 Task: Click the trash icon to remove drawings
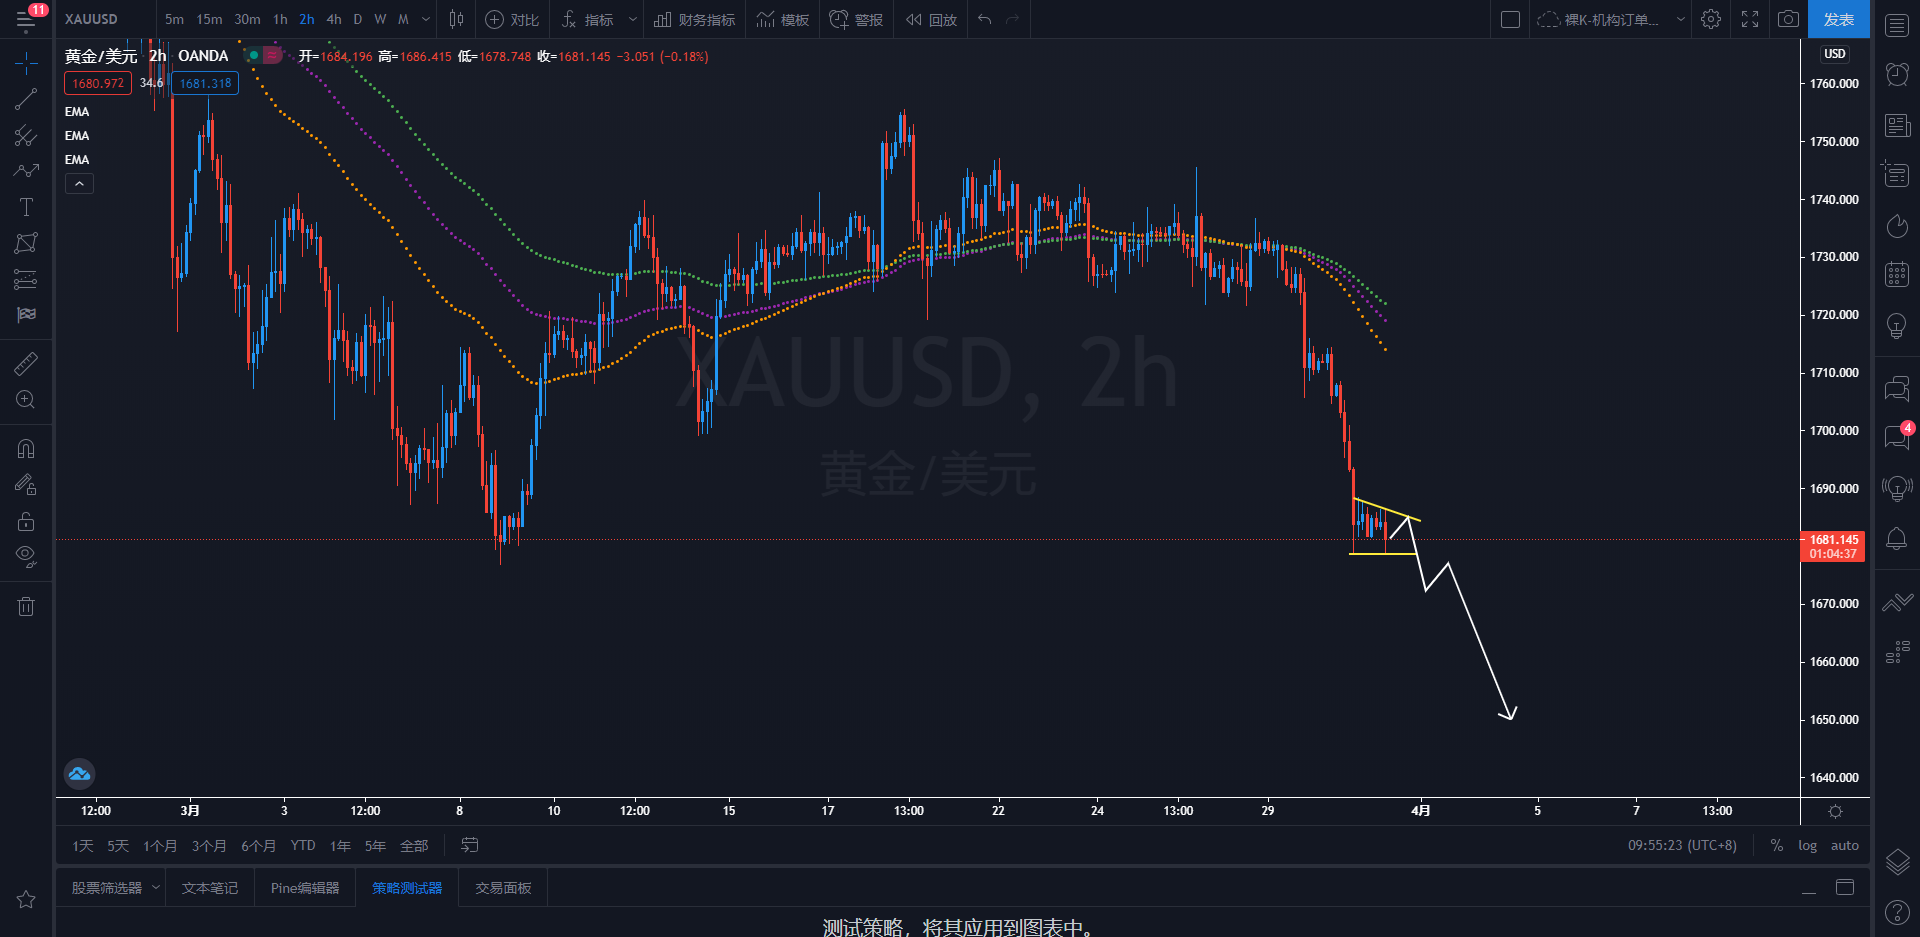(26, 606)
